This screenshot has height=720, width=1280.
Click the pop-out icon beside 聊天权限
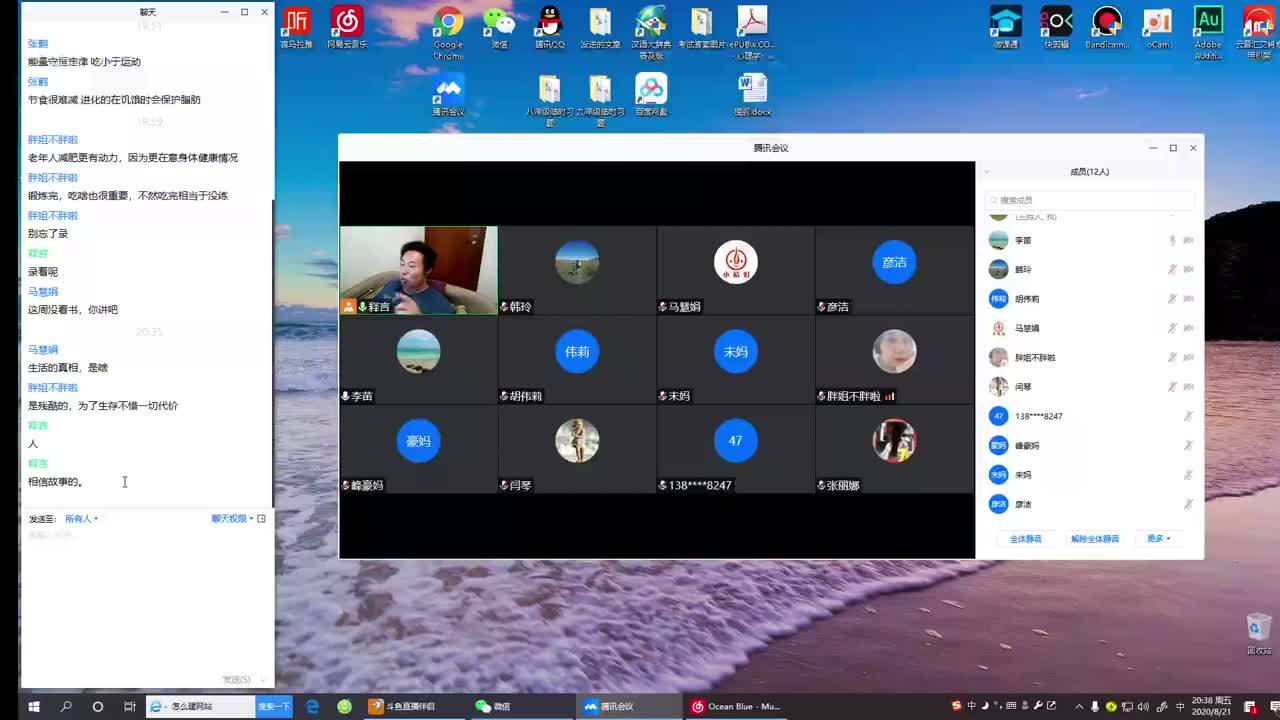tap(262, 519)
